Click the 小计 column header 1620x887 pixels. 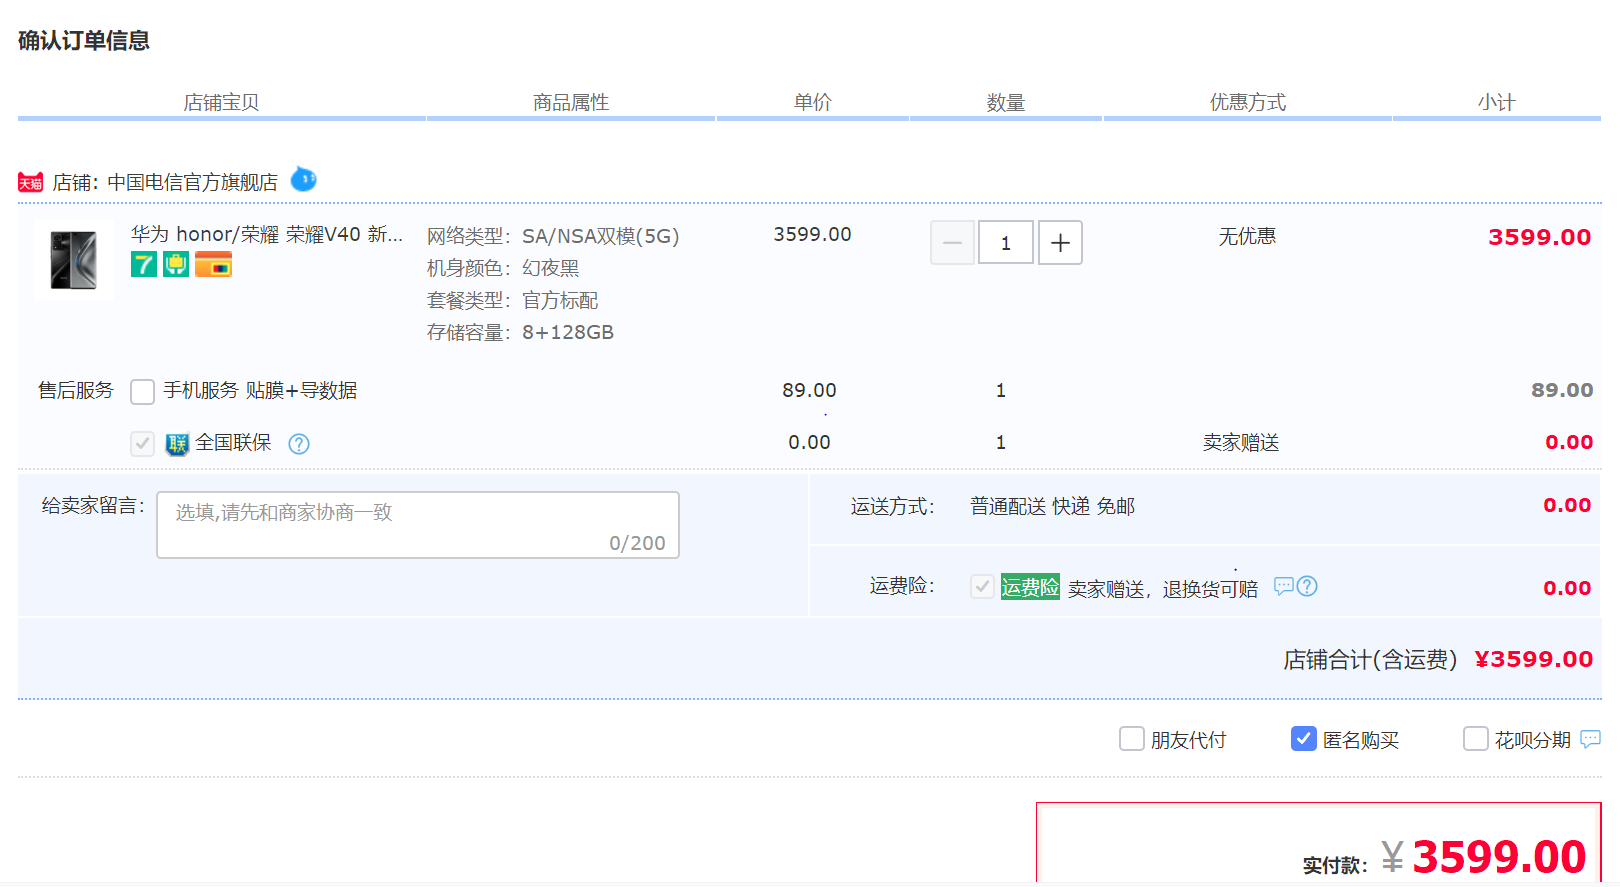[x=1497, y=102]
